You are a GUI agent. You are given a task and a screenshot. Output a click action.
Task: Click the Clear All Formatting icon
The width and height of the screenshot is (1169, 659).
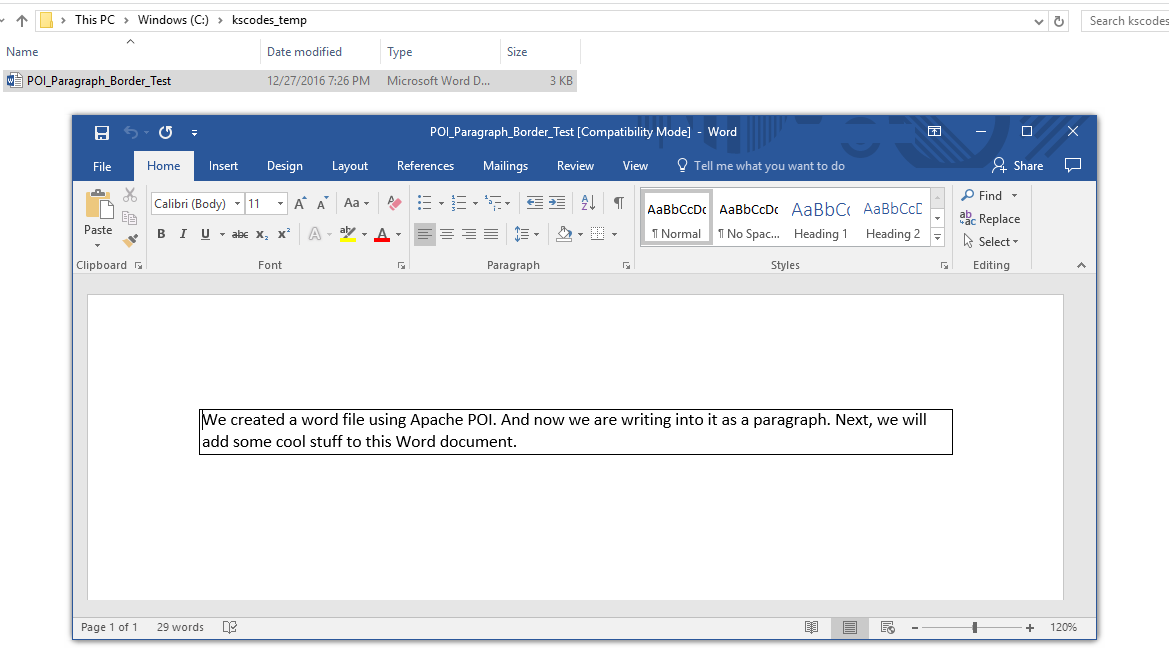[394, 203]
